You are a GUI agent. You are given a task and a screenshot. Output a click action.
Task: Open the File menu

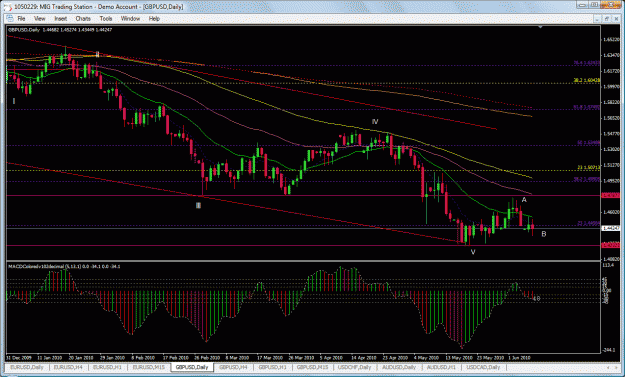[x=21, y=19]
